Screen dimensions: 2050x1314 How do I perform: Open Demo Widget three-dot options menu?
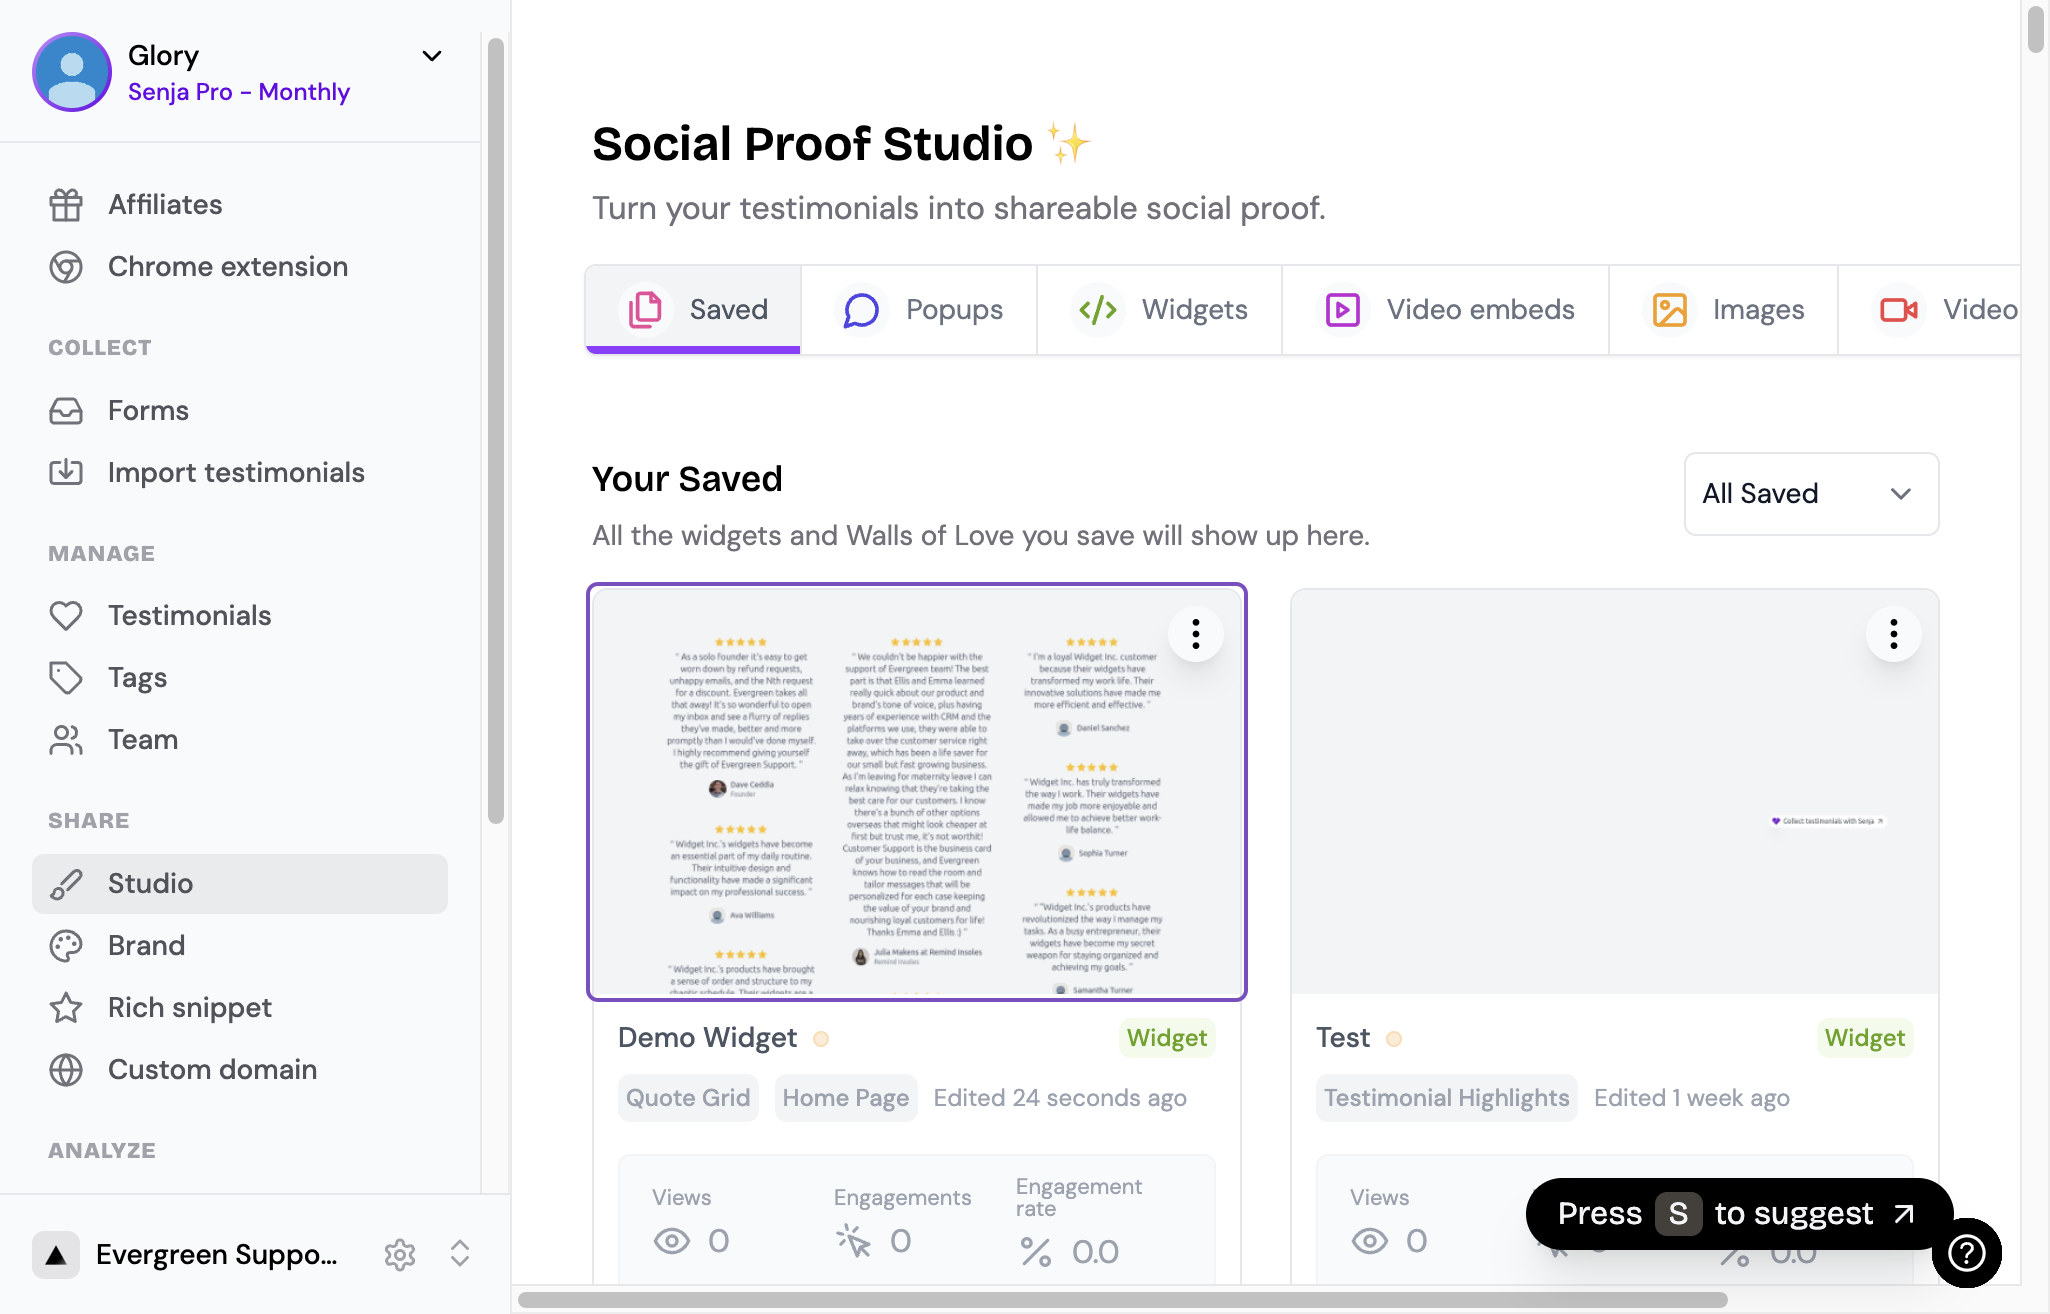point(1196,634)
